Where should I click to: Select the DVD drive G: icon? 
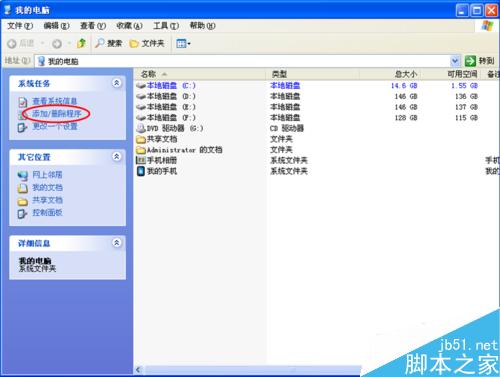(141, 128)
